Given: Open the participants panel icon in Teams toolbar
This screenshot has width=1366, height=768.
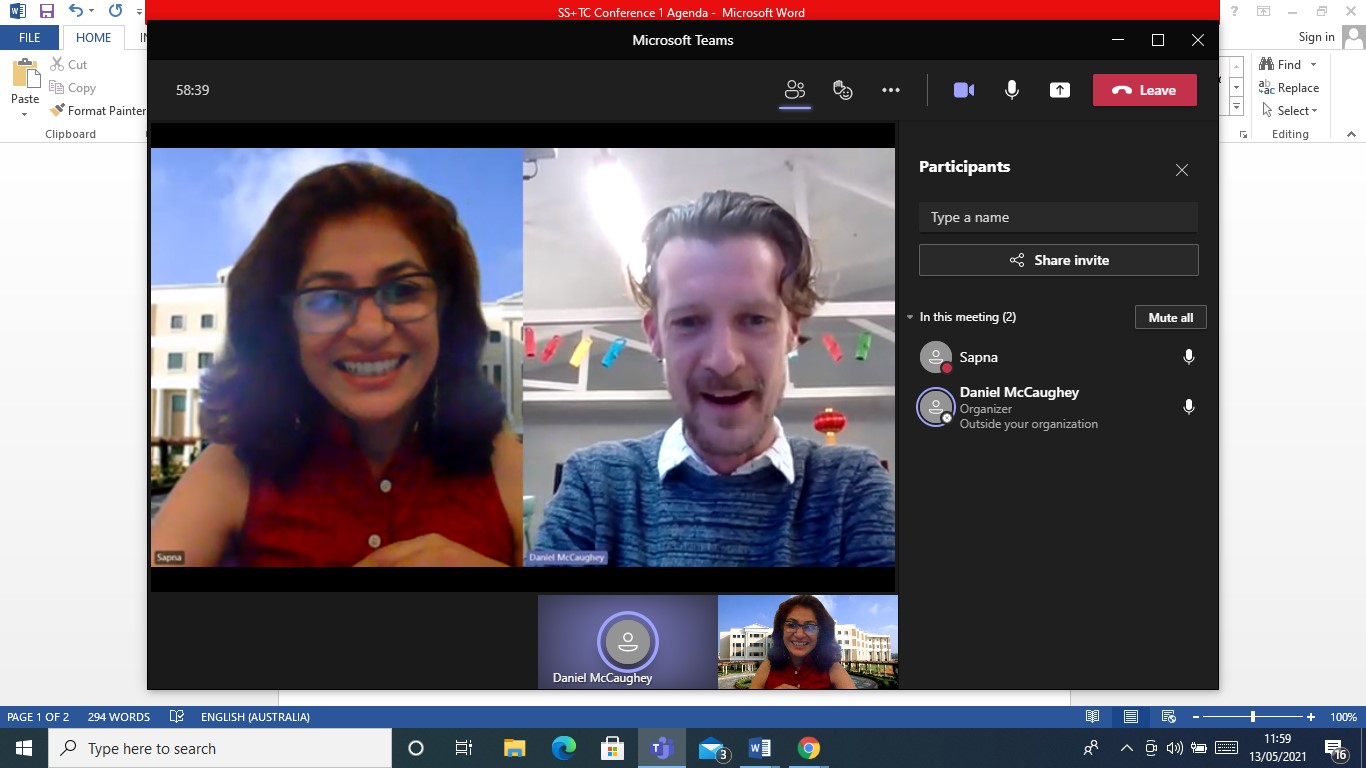Looking at the screenshot, I should coord(795,90).
